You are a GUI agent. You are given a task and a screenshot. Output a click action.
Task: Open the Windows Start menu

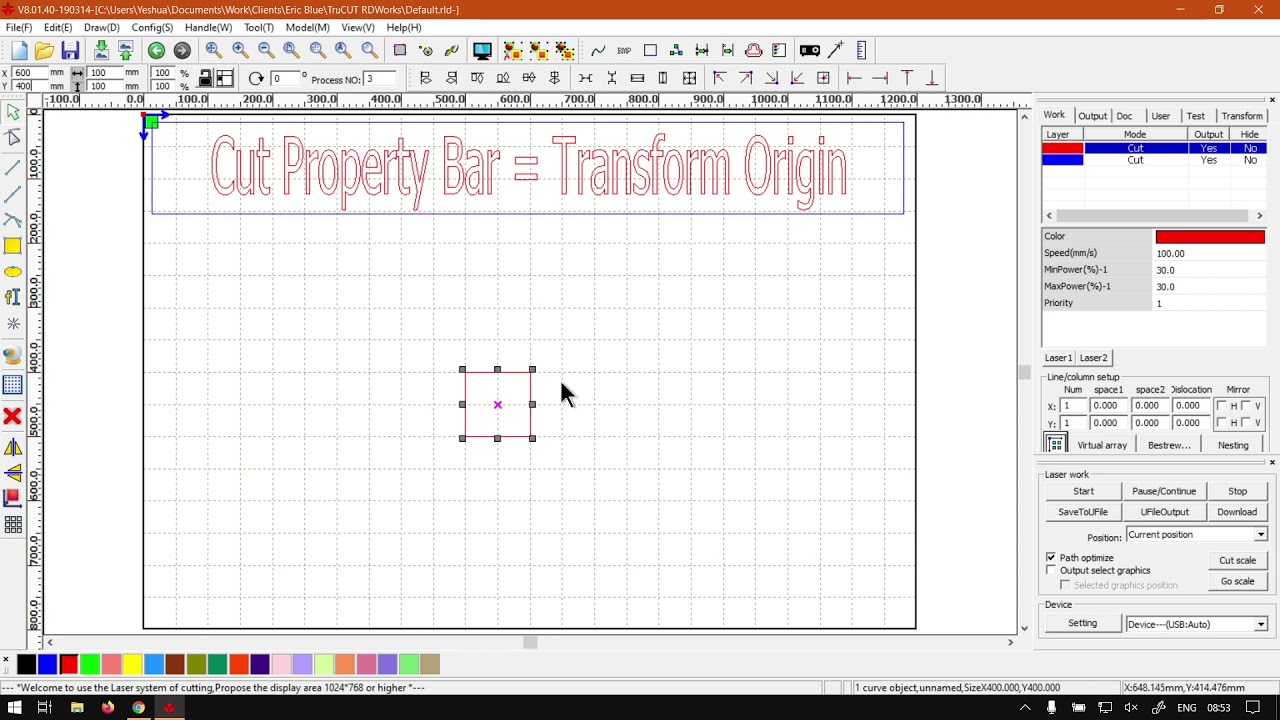[14, 708]
